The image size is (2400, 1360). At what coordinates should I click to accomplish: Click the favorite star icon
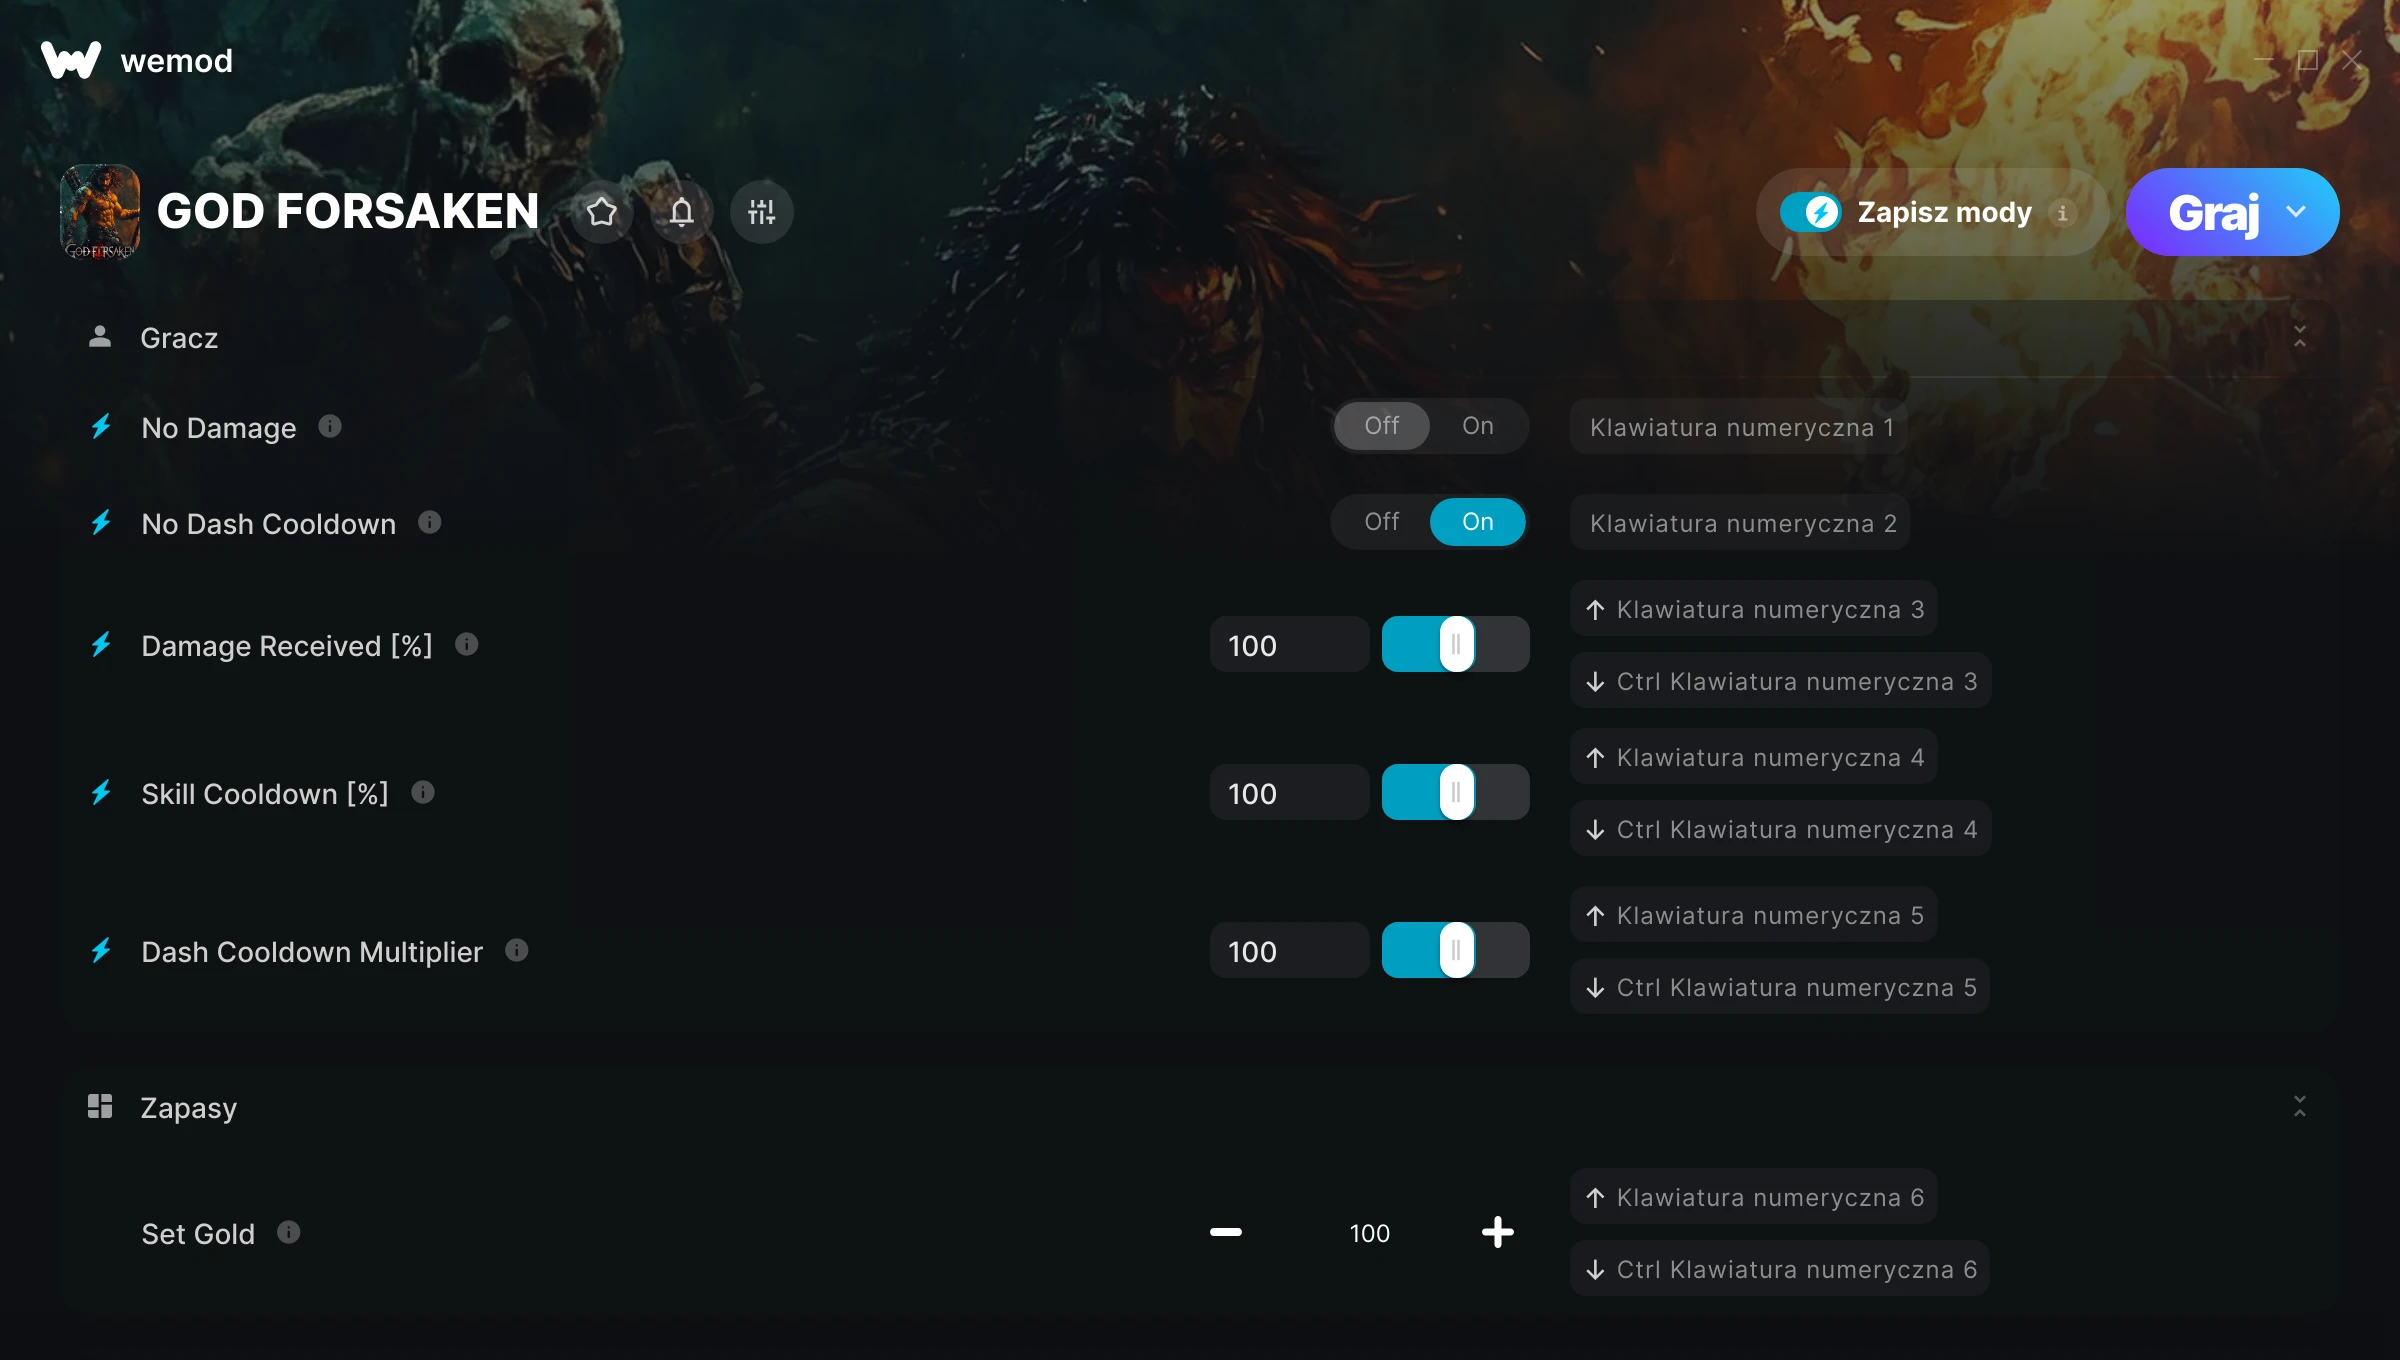coord(602,212)
